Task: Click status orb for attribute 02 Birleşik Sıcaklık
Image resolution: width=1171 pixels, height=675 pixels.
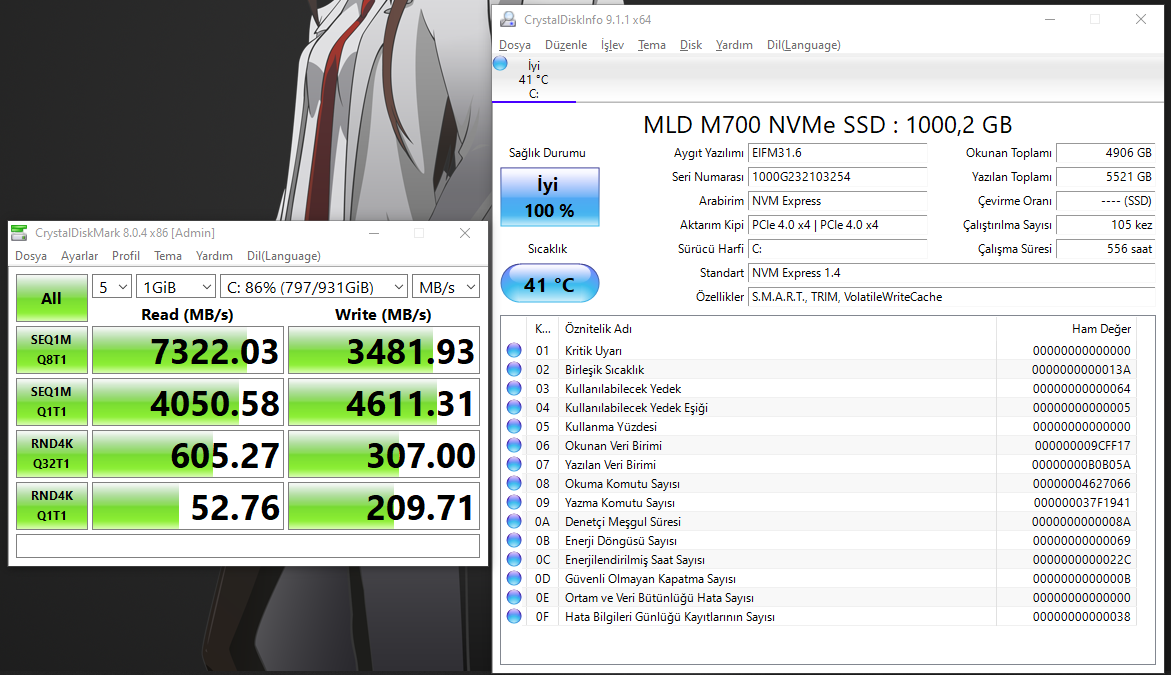Action: coord(514,369)
